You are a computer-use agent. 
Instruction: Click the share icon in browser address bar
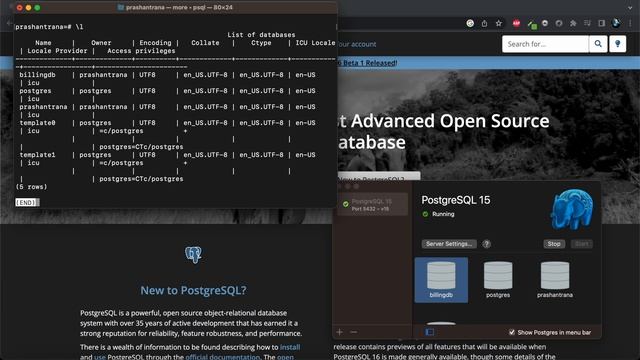[484, 23]
